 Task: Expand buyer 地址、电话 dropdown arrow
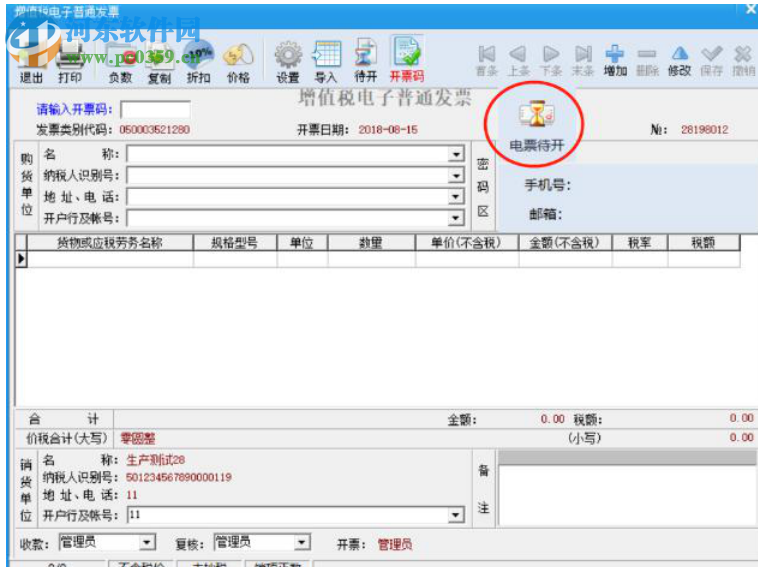point(455,196)
